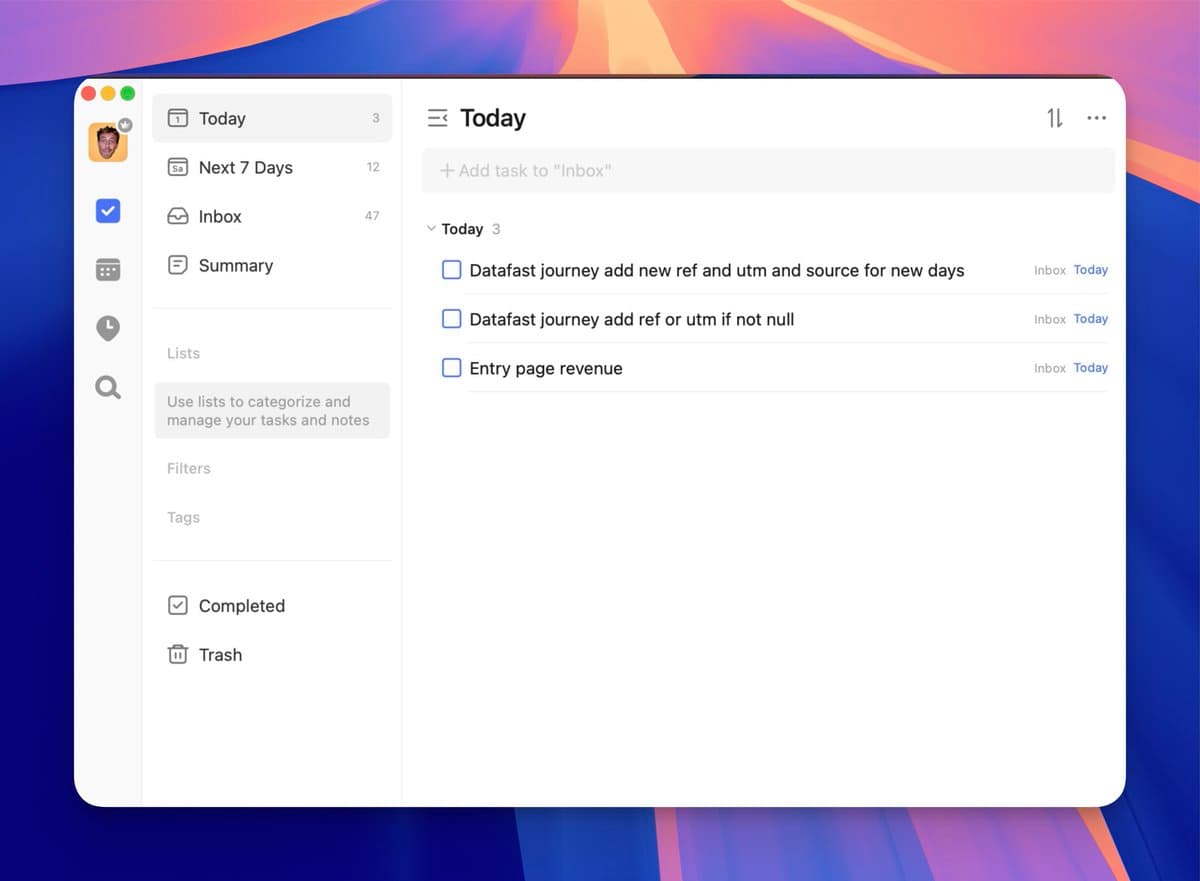Open the Search magnifier icon
Image resolution: width=1200 pixels, height=881 pixels.
[x=107, y=387]
